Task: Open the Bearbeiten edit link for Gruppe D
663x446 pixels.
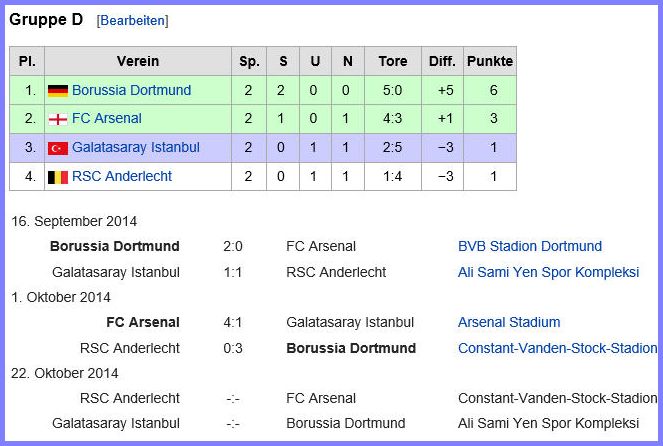Action: tap(133, 20)
